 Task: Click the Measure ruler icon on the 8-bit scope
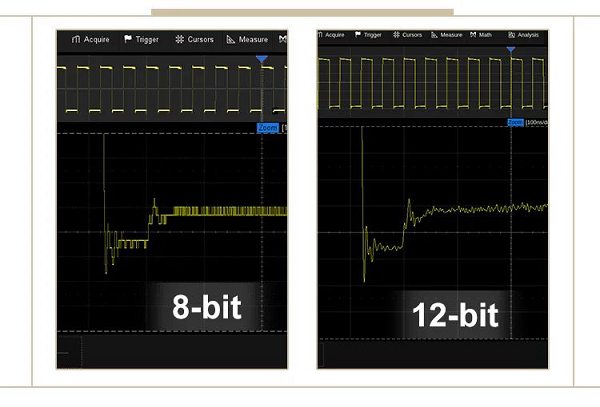point(231,40)
